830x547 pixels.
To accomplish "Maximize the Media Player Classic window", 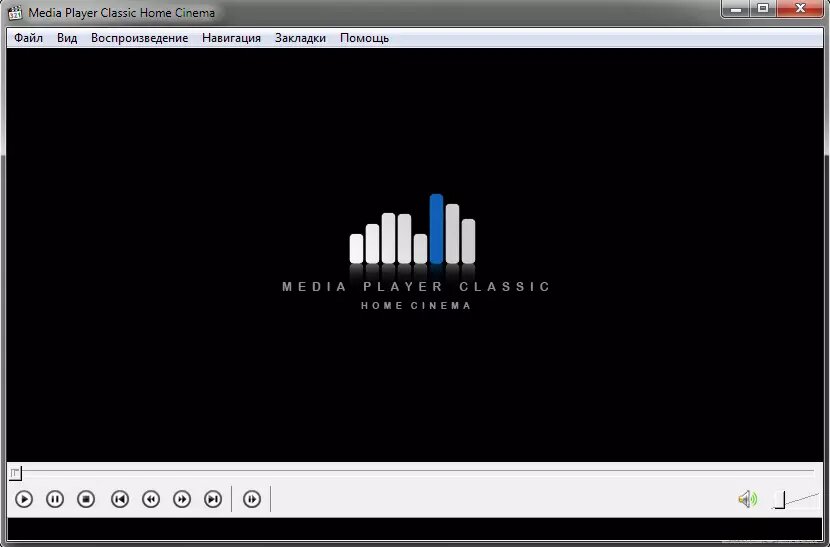I will click(x=763, y=8).
